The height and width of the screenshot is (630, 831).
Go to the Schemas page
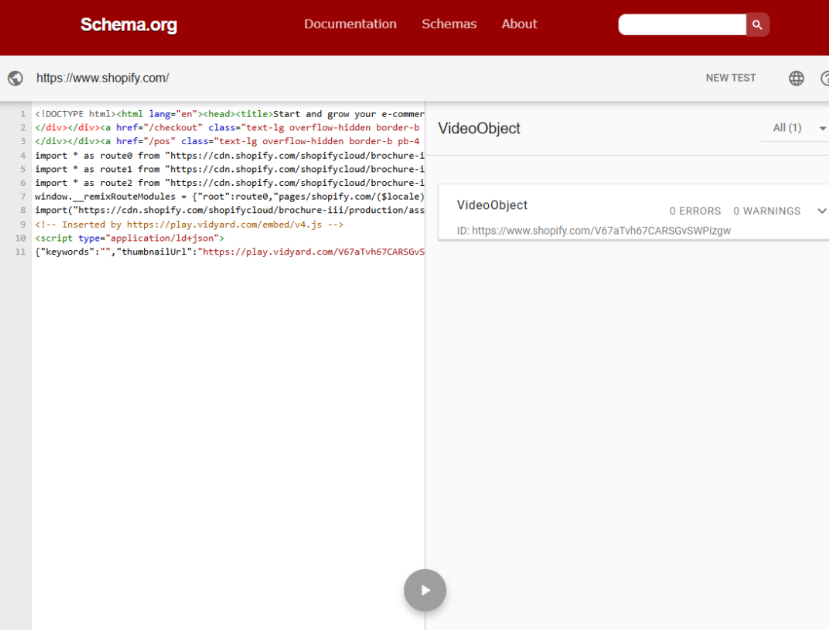[x=449, y=24]
